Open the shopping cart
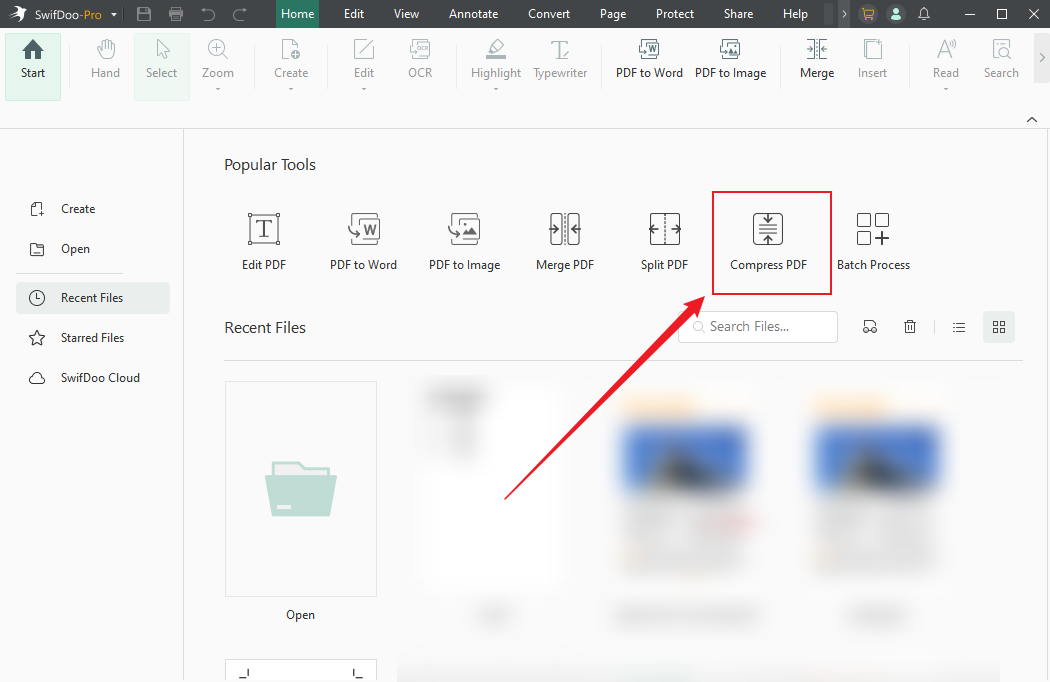Image resolution: width=1050 pixels, height=682 pixels. point(868,14)
